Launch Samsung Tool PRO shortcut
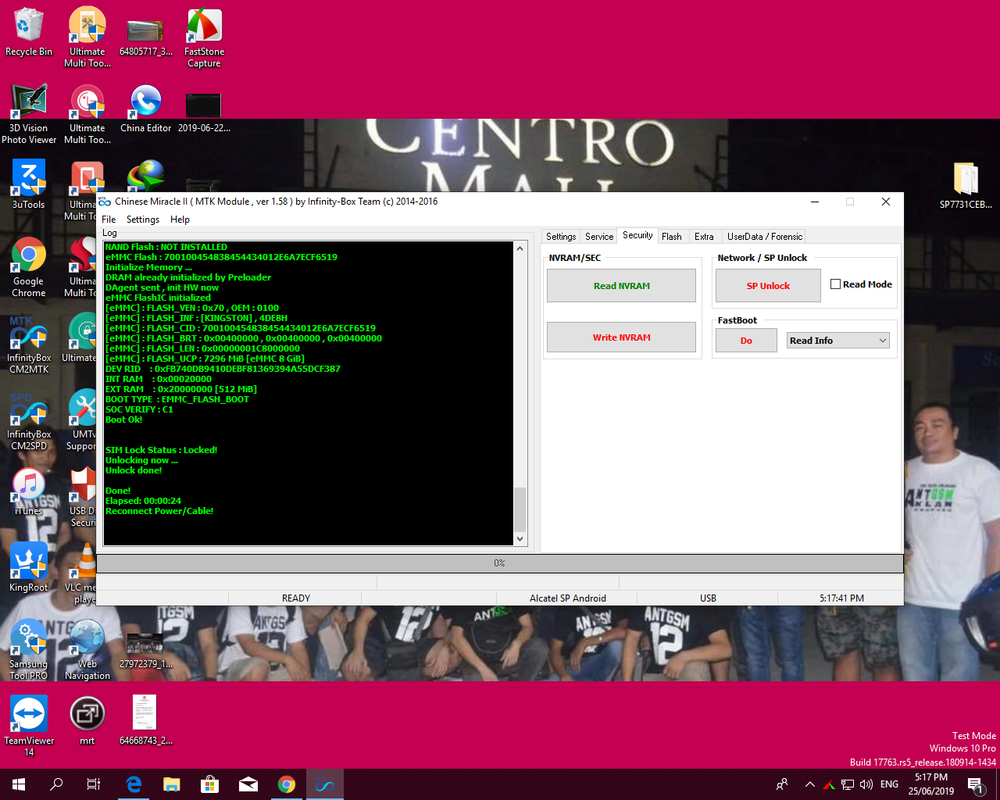Image resolution: width=1000 pixels, height=800 pixels. (x=29, y=649)
